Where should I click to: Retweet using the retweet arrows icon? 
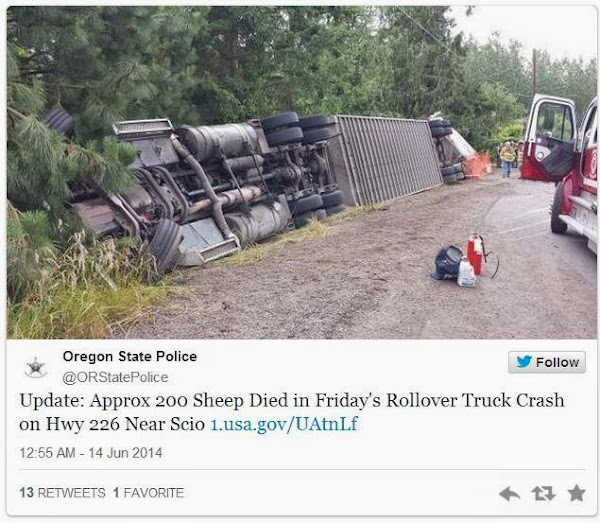pyautogui.click(x=543, y=494)
